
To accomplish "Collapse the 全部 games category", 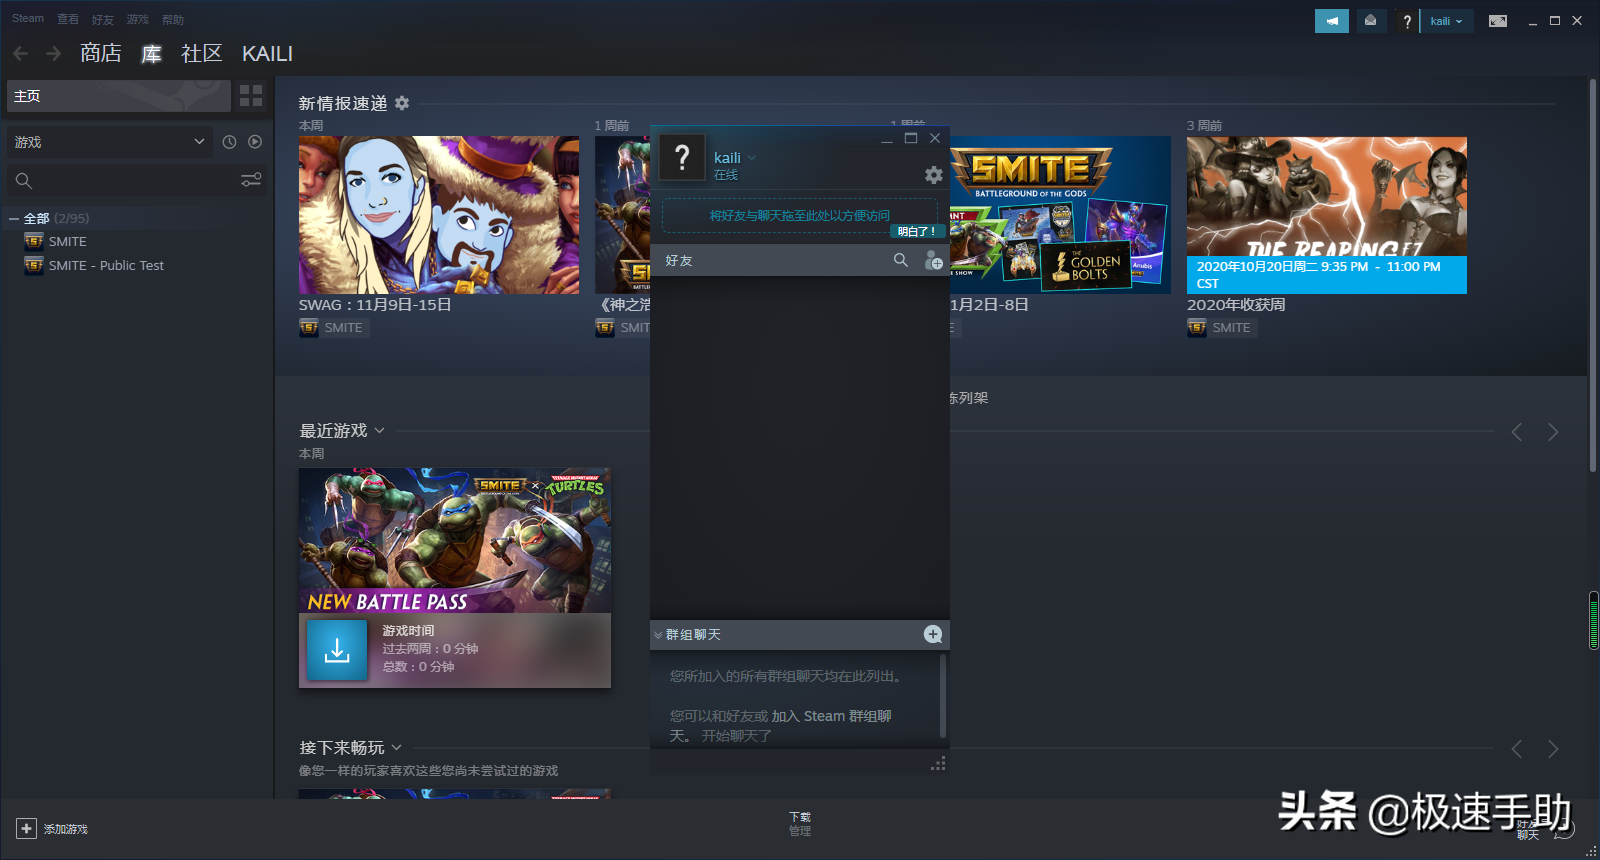I will click(x=14, y=218).
